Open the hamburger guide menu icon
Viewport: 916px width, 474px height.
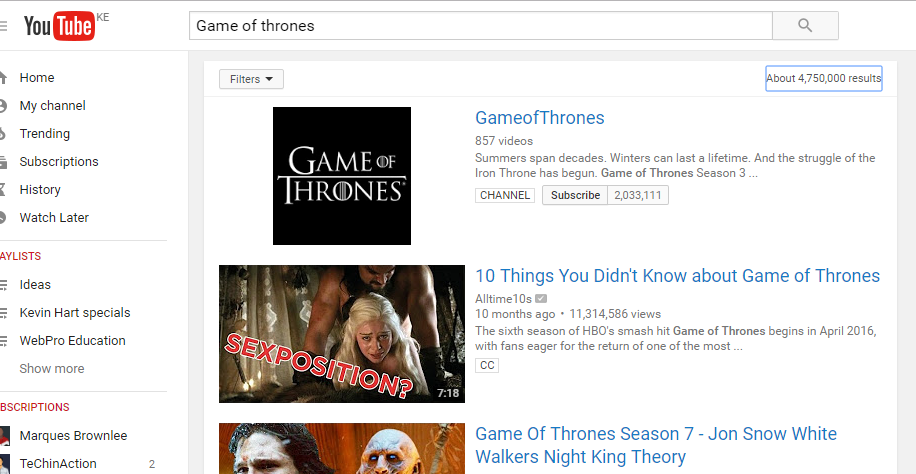click(4, 26)
